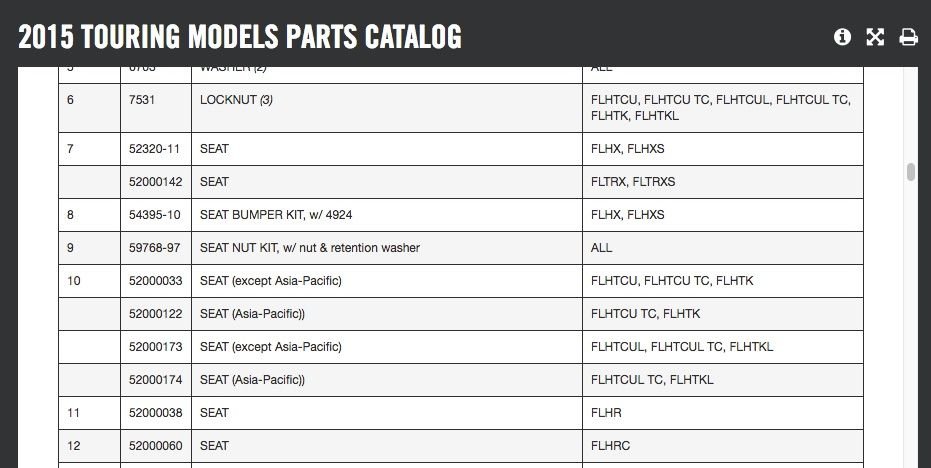Select the FLTRX, FLTRXS models cell
The width and height of the screenshot is (931, 468).
point(633,182)
